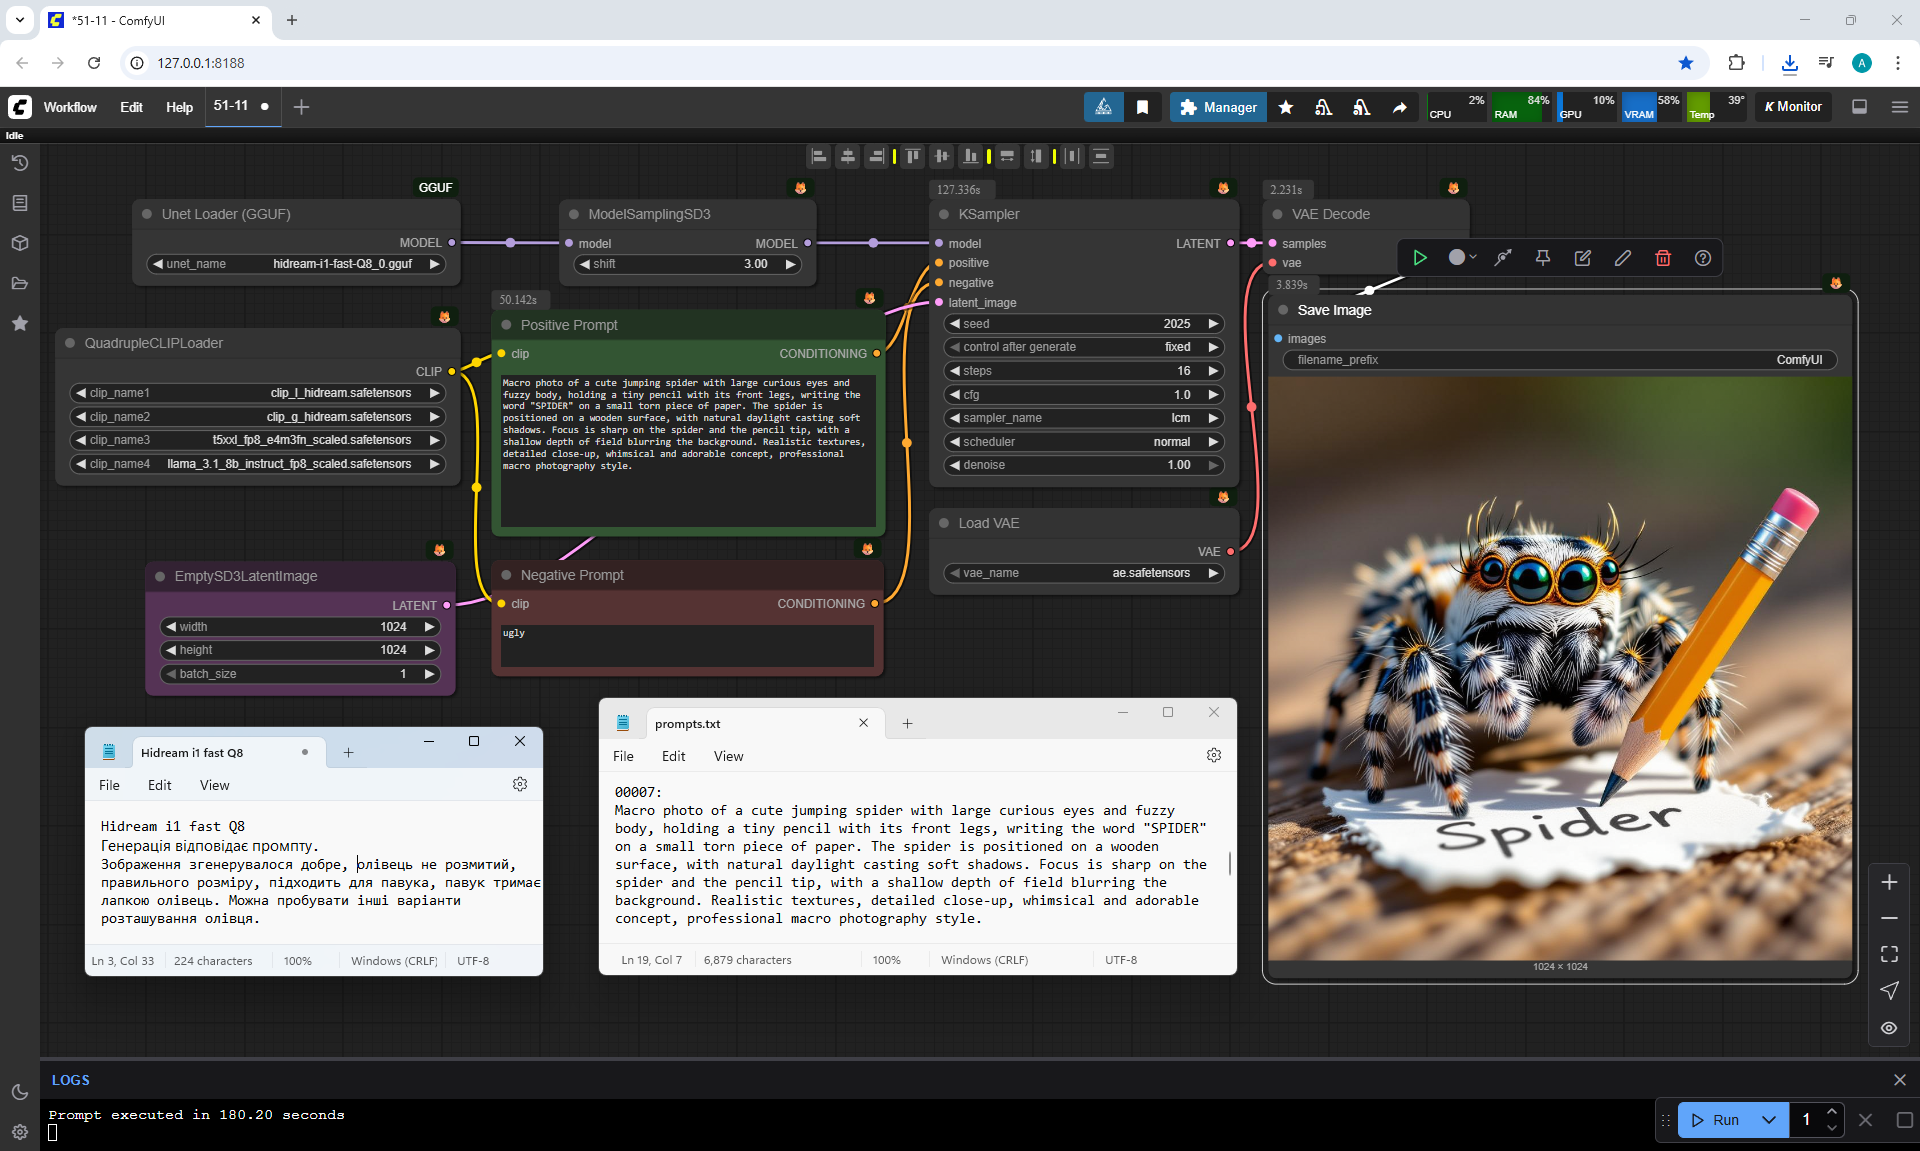
Task: Expand the Run button dropdown arrow
Action: [1768, 1120]
